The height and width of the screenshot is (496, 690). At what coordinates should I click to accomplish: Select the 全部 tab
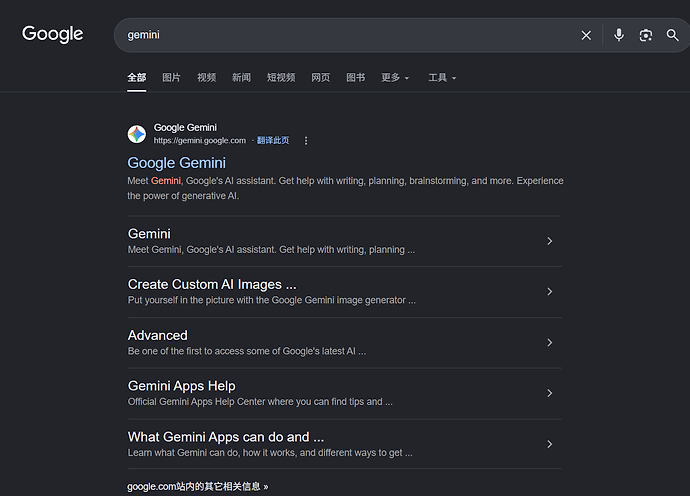click(136, 78)
